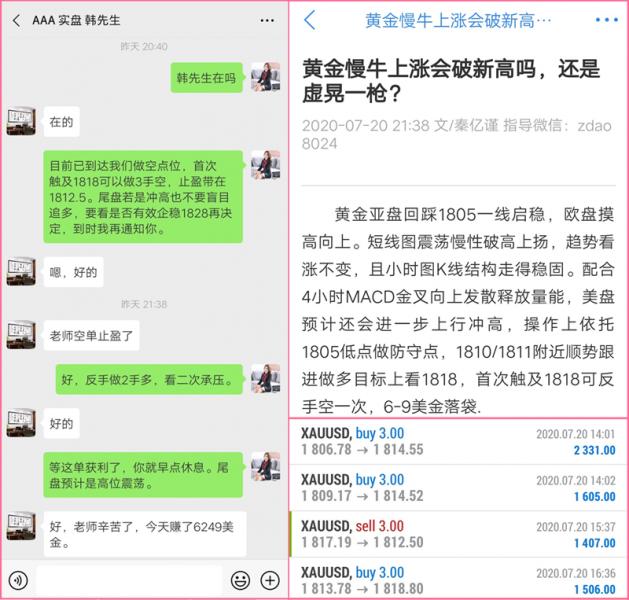Tap contact avatar beside 老师空单止盈了
Screen dimensions: 629x600
coord(21,335)
